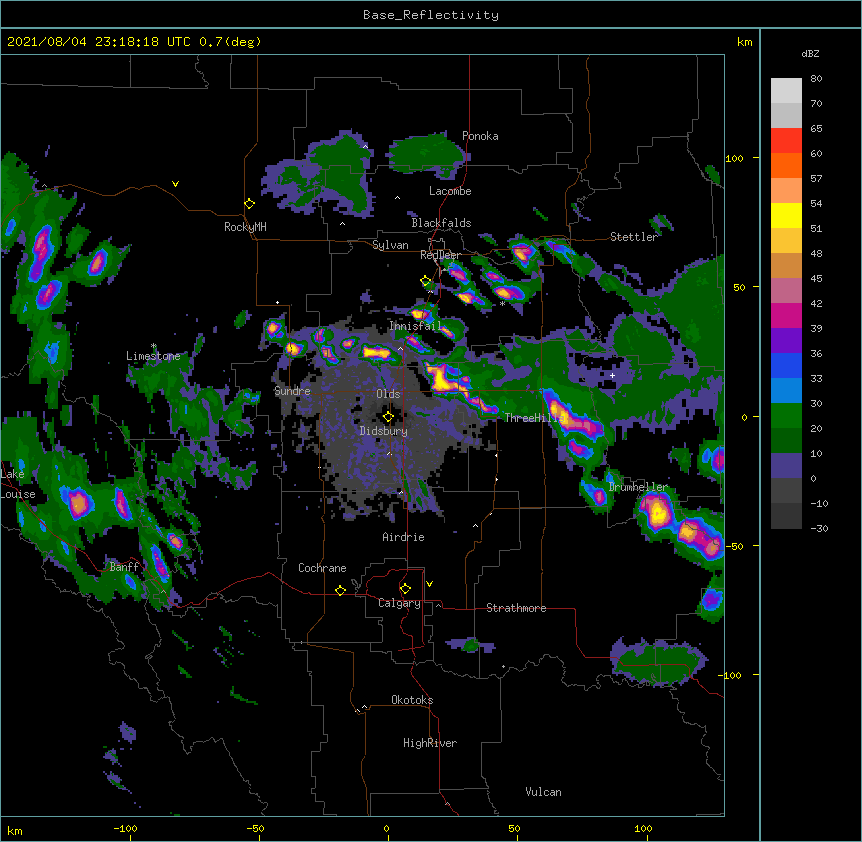Click the Cochrane city label

[x=322, y=568]
